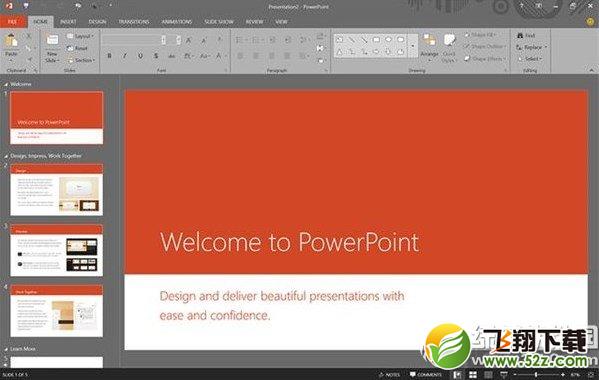The image size is (599, 380).
Task: Open the Arrange tool icon
Action: (429, 40)
